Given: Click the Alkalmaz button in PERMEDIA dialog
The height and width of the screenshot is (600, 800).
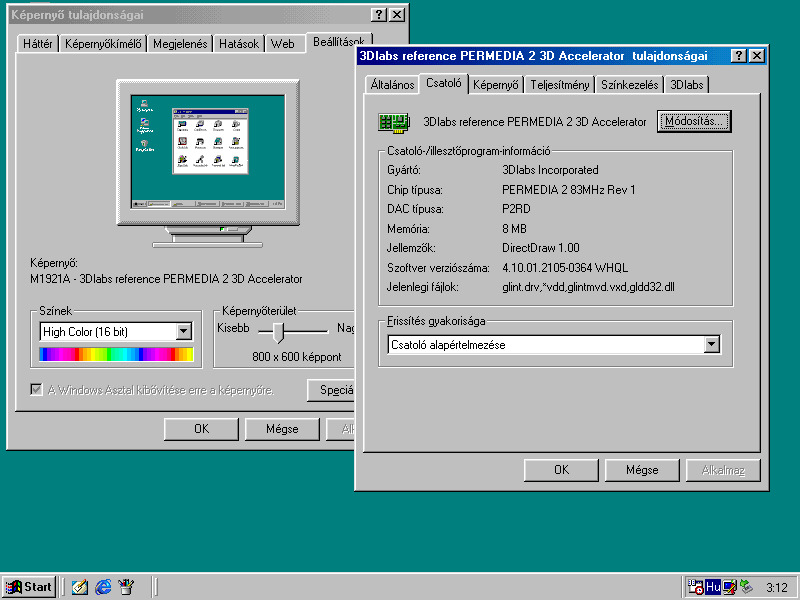Looking at the screenshot, I should tap(723, 470).
